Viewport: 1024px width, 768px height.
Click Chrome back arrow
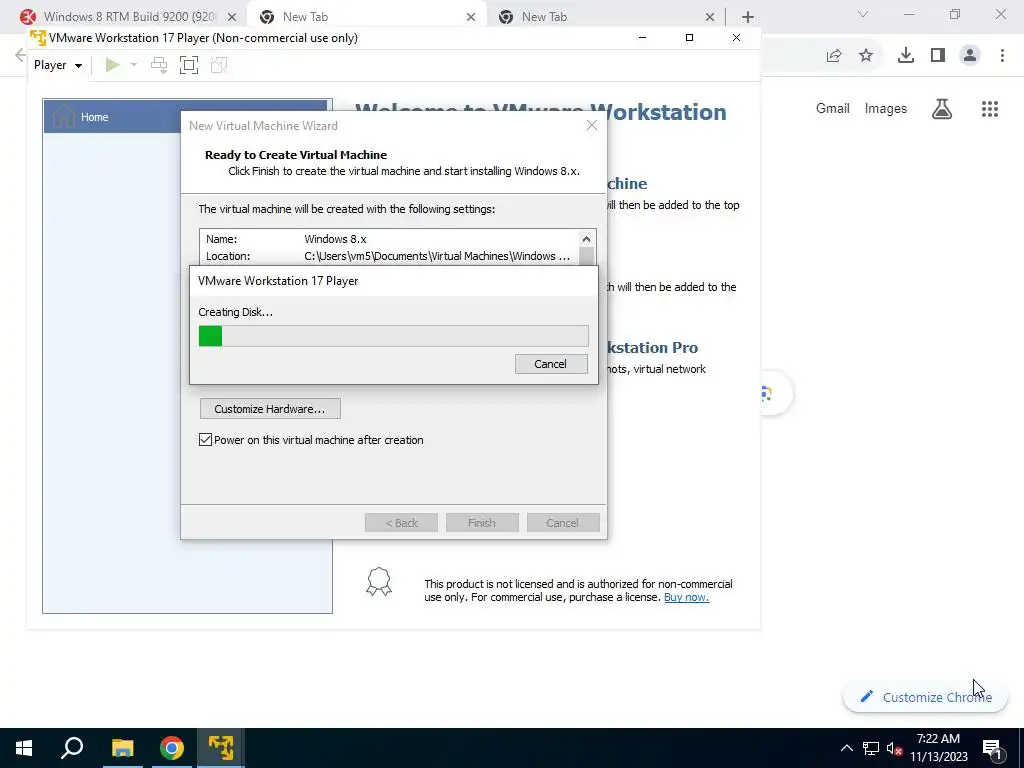point(20,55)
